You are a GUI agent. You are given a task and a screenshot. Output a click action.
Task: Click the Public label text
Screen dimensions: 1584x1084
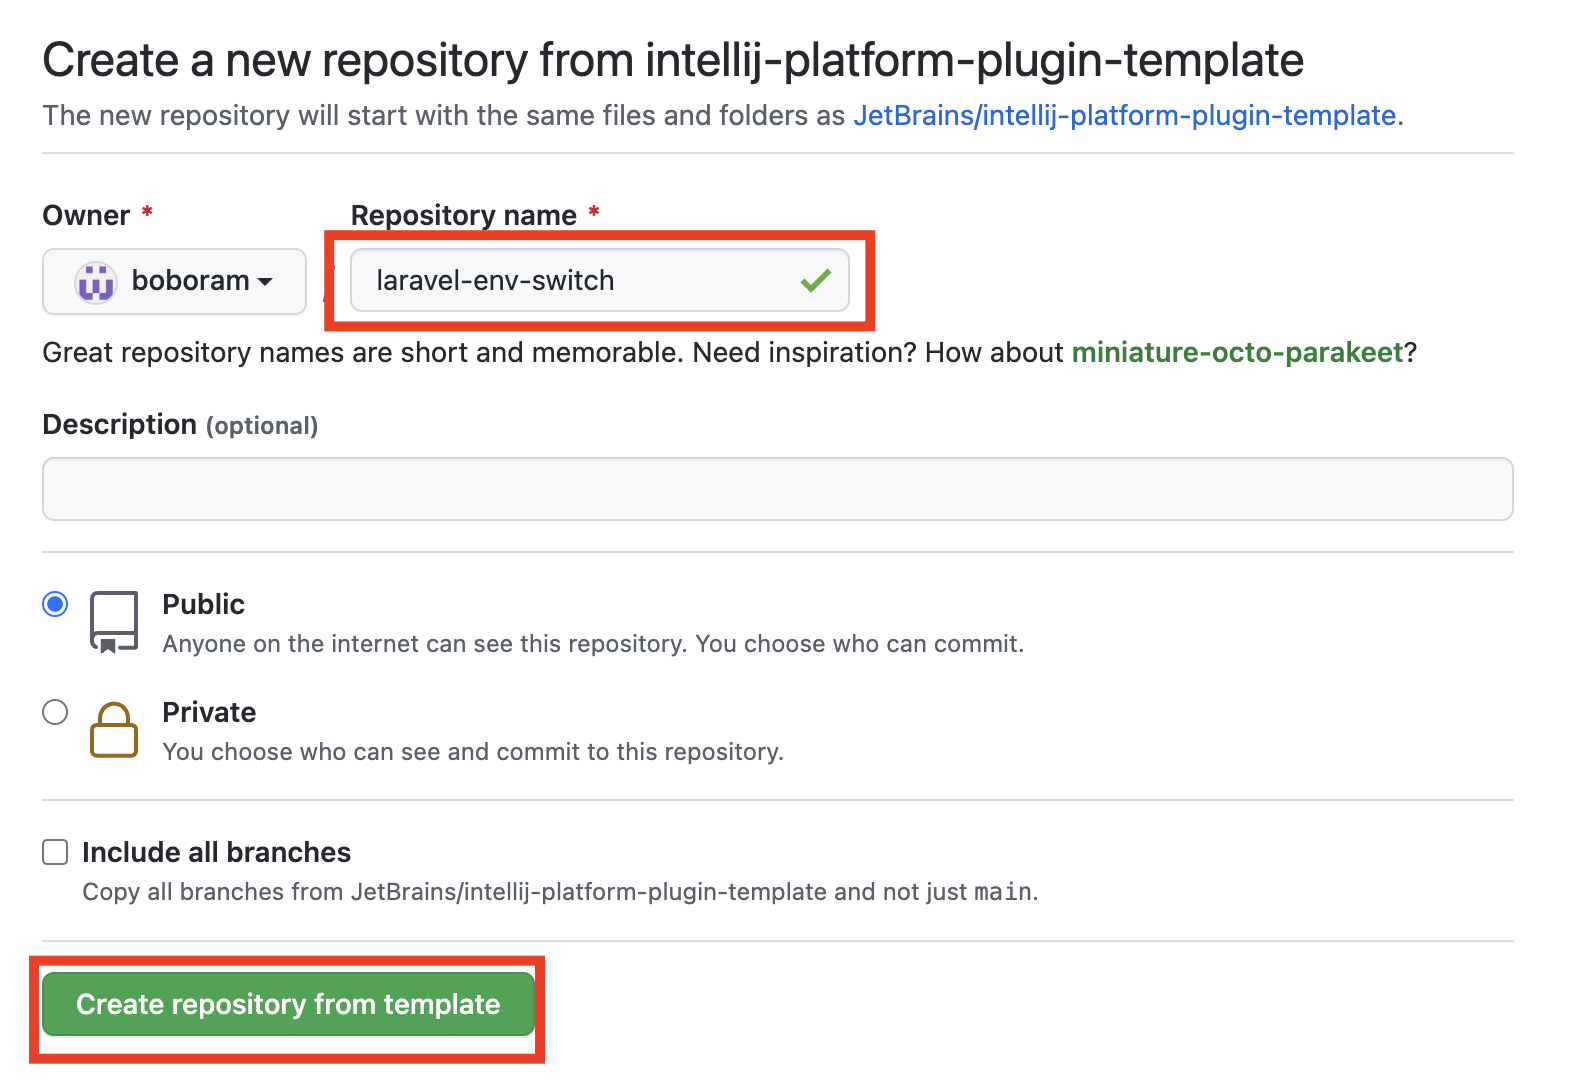(203, 604)
